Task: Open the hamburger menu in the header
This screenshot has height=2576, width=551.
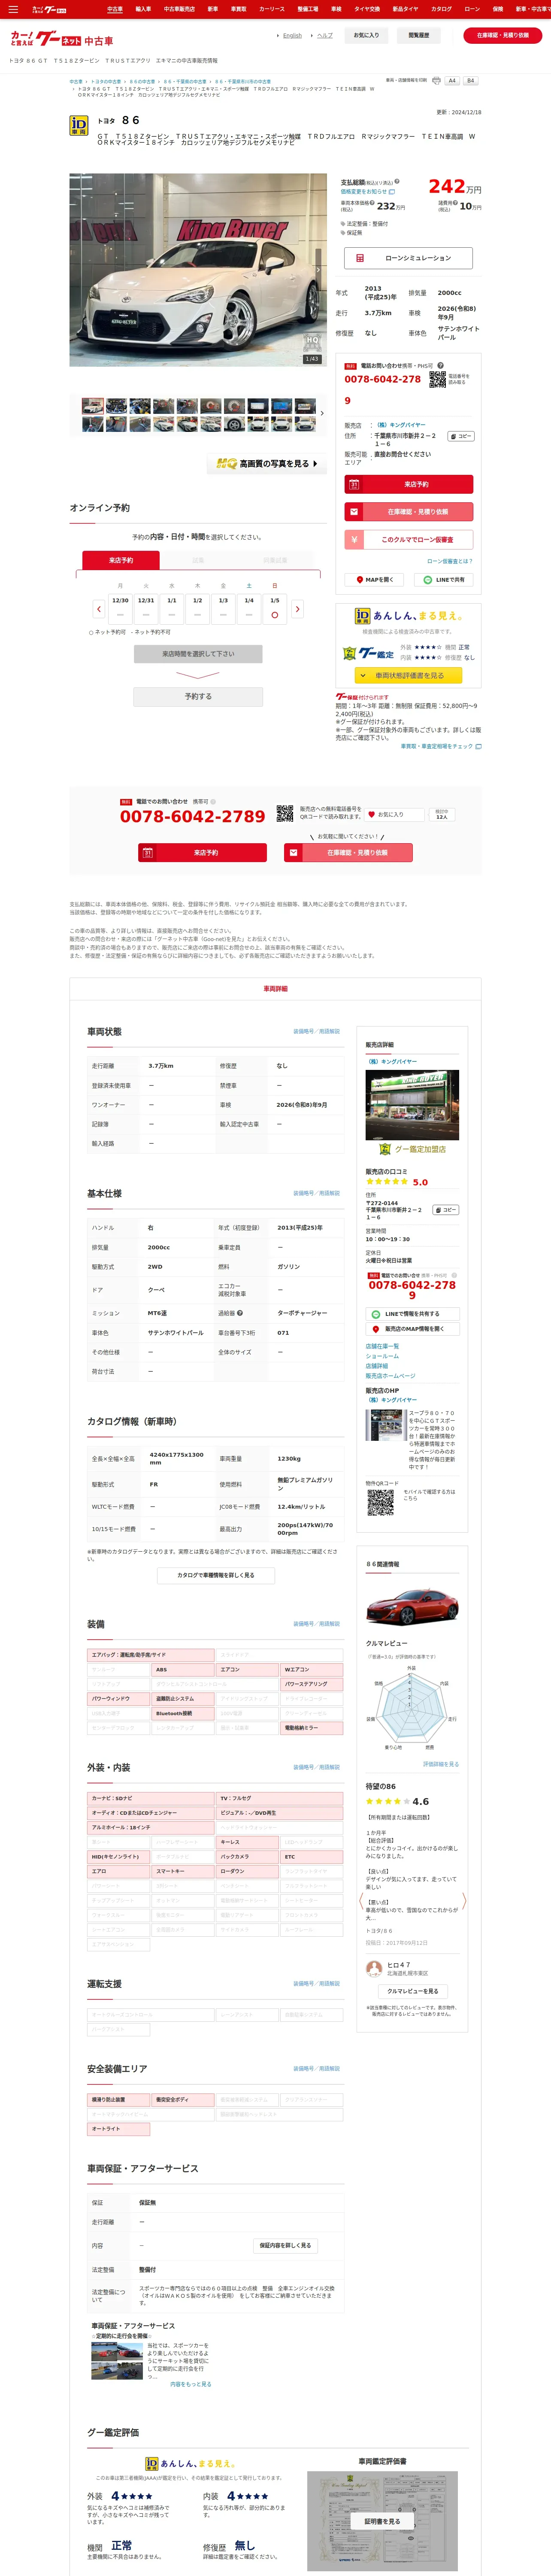Action: click(12, 9)
